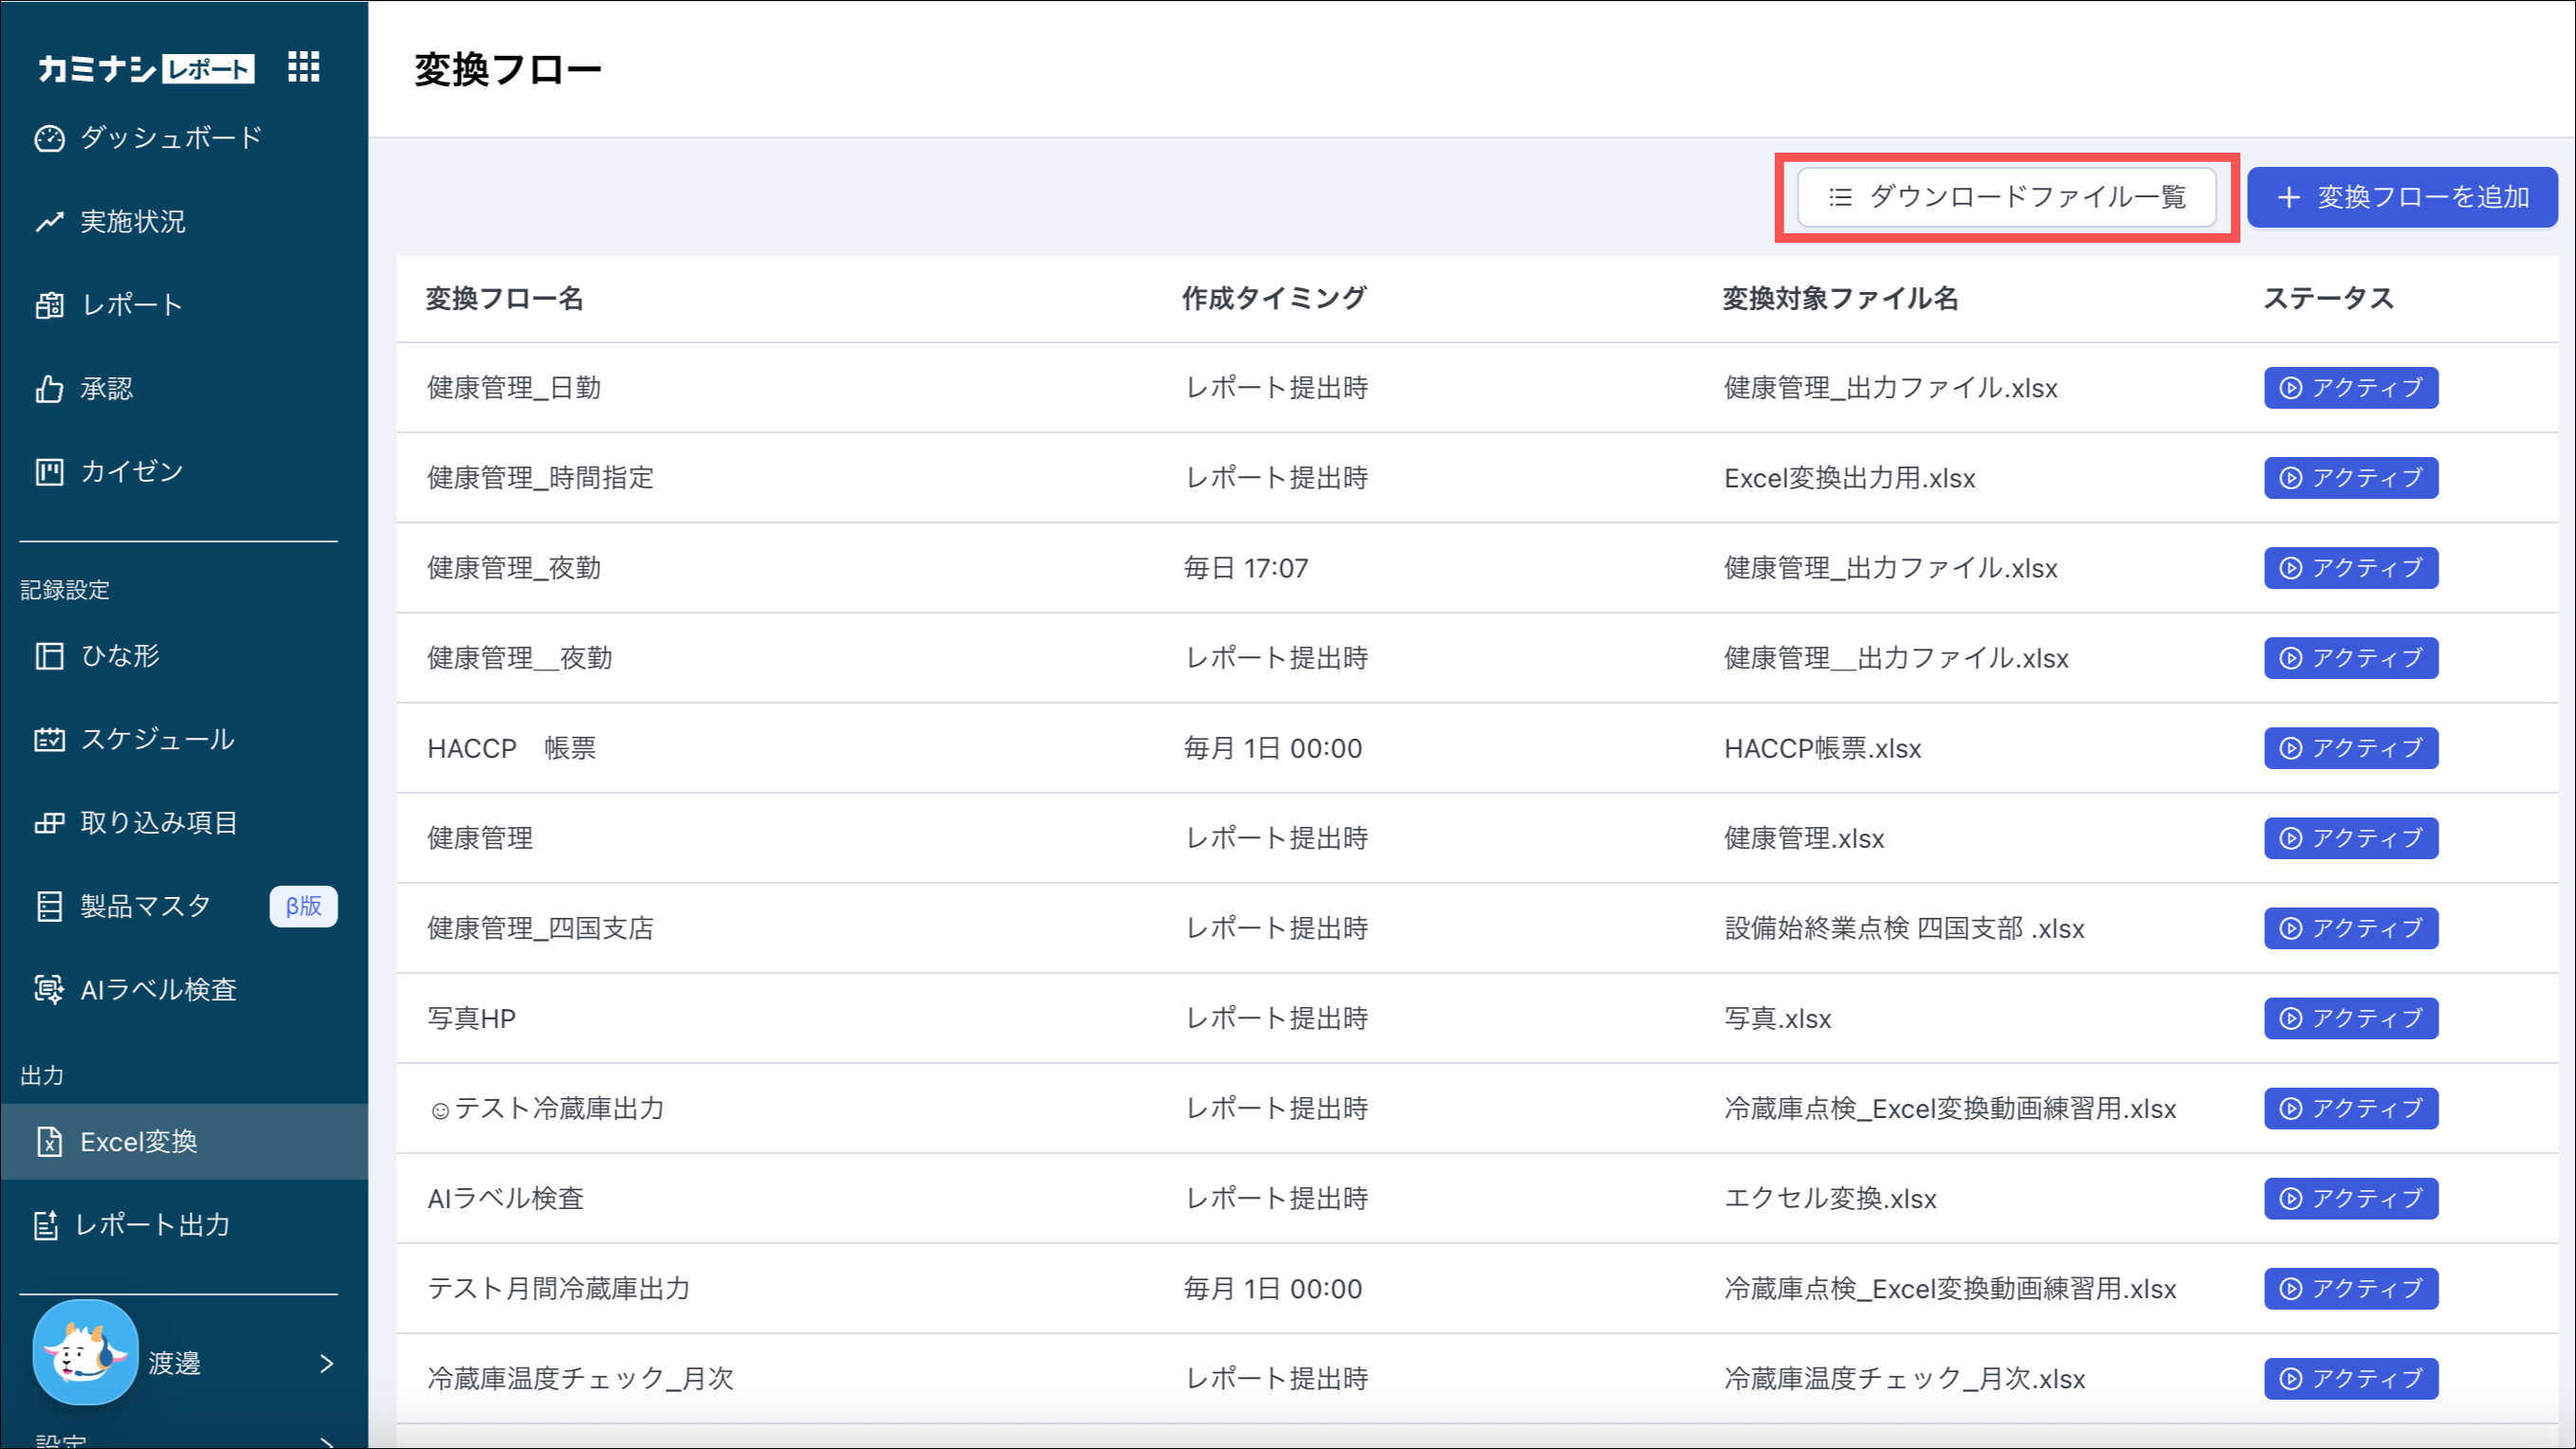Screen dimensions: 2576x1449
Task: Click the 承認 thumbs-up icon
Action: pyautogui.click(x=49, y=388)
